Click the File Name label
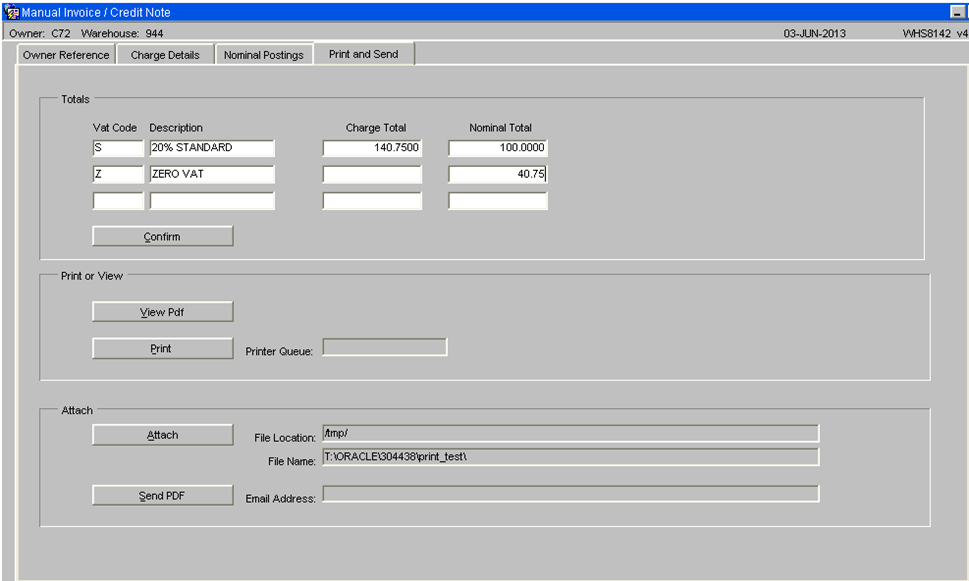The width and height of the screenshot is (969, 581). (x=291, y=461)
